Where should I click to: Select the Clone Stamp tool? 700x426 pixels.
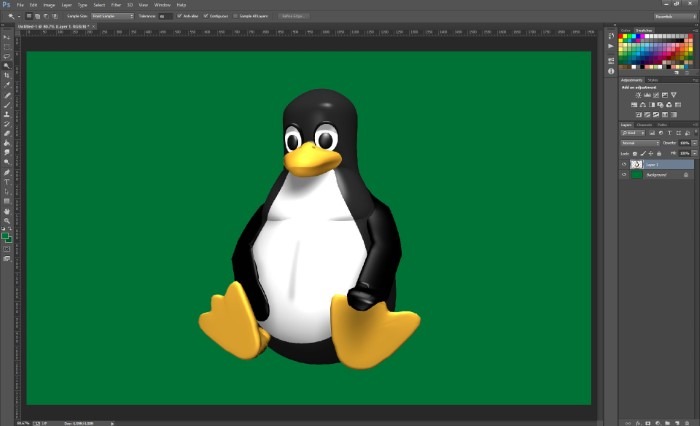[x=7, y=114]
